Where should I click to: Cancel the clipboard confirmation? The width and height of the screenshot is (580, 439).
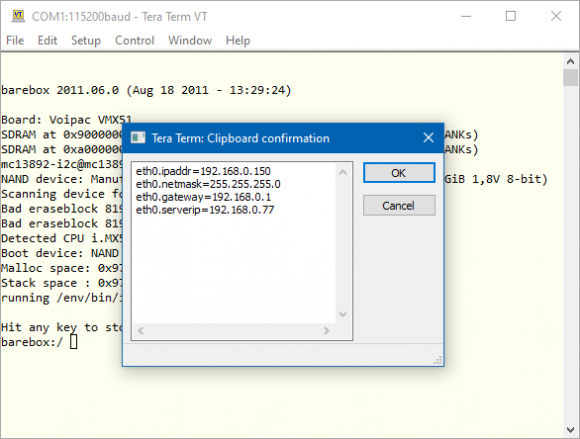click(399, 206)
